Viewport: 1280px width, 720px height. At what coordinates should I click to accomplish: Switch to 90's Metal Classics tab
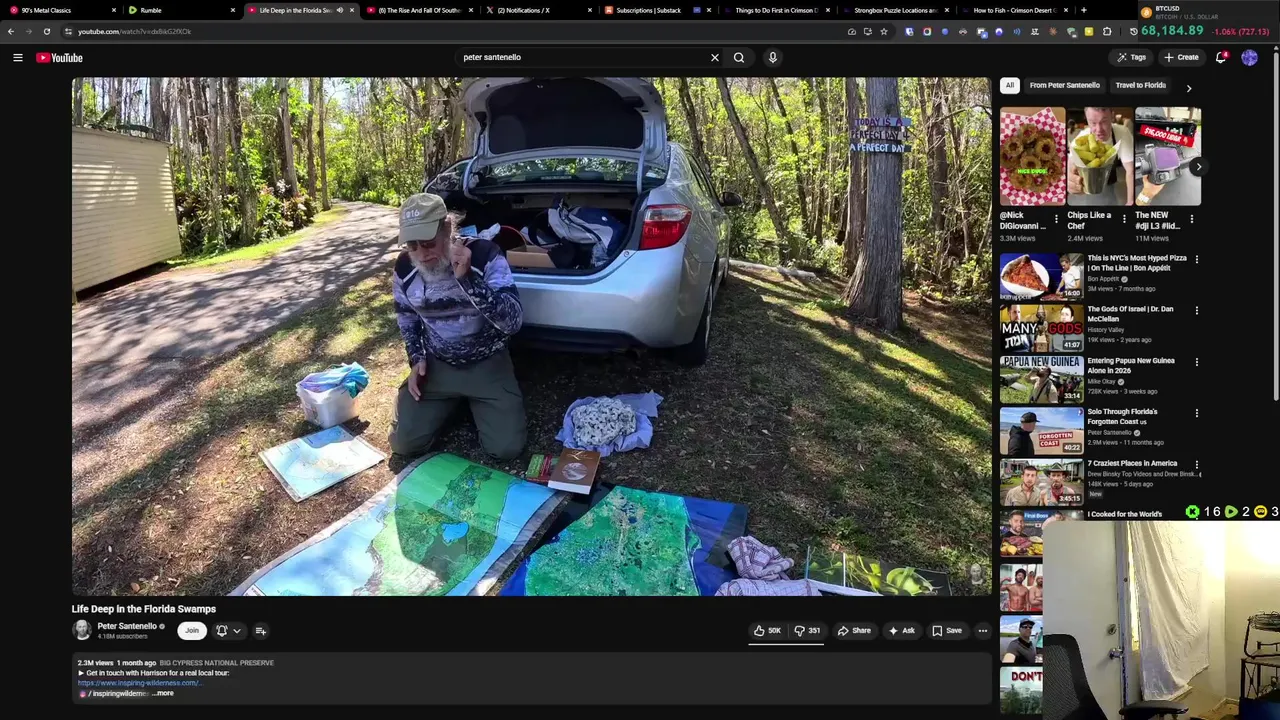point(62,10)
